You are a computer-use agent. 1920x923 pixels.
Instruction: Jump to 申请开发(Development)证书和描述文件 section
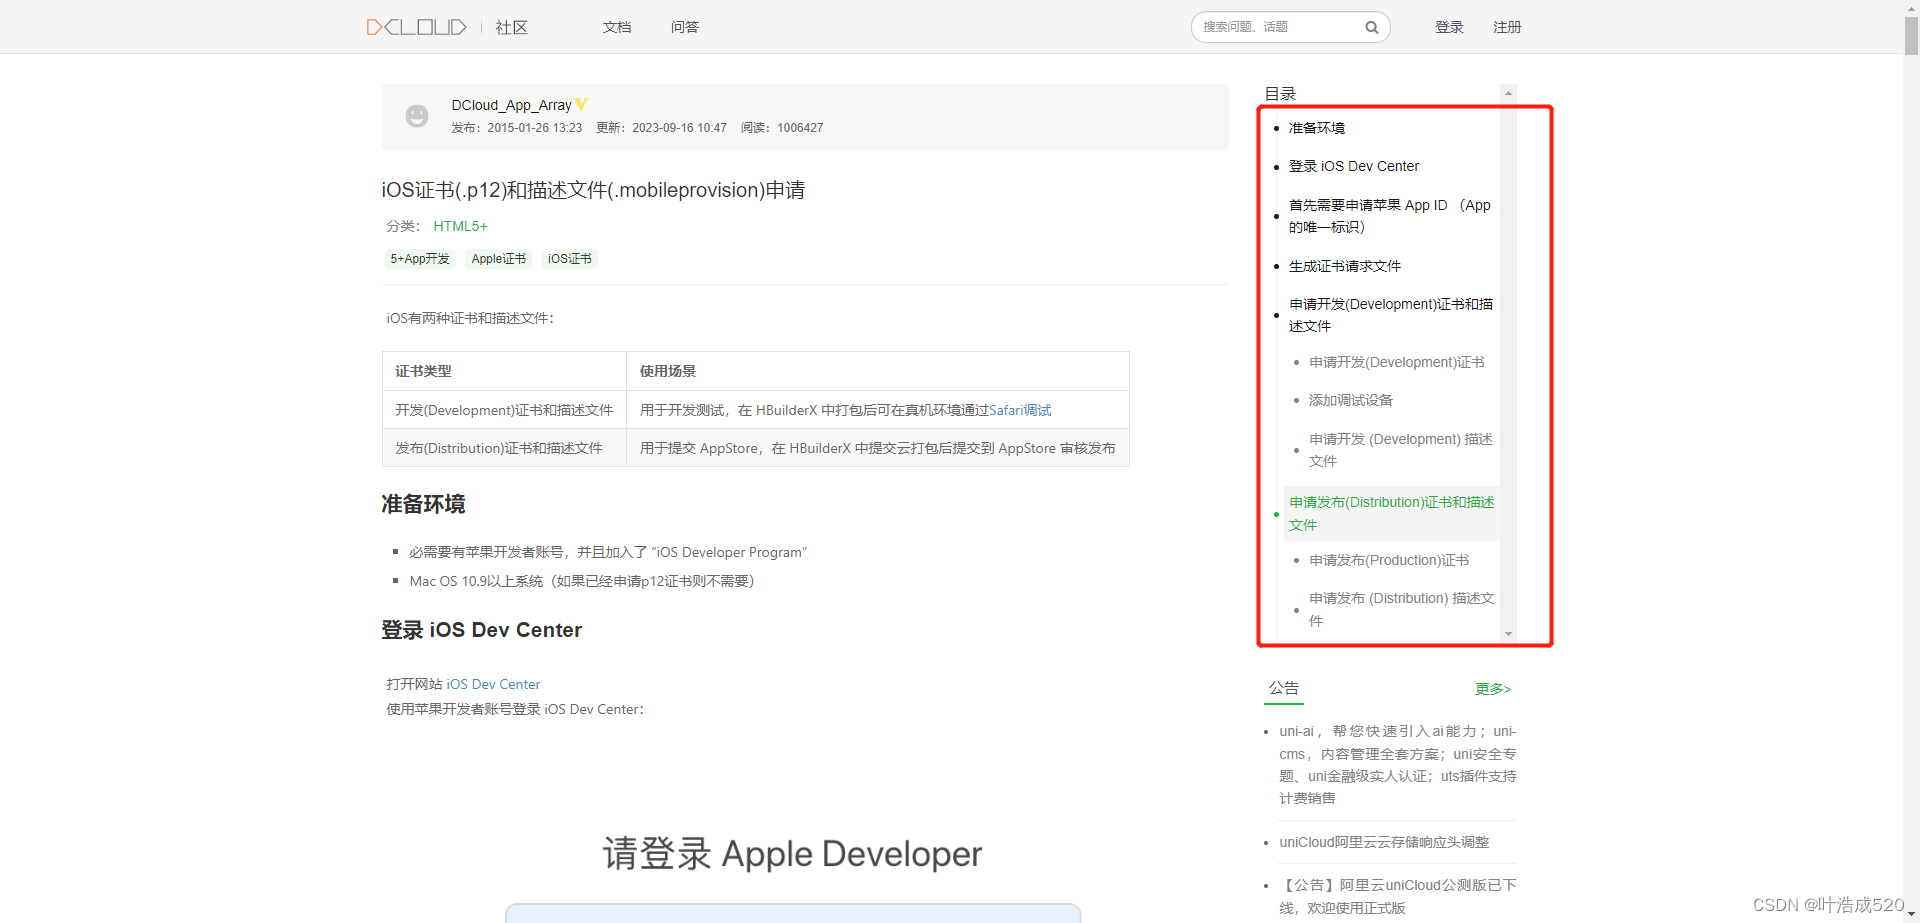coord(1390,315)
